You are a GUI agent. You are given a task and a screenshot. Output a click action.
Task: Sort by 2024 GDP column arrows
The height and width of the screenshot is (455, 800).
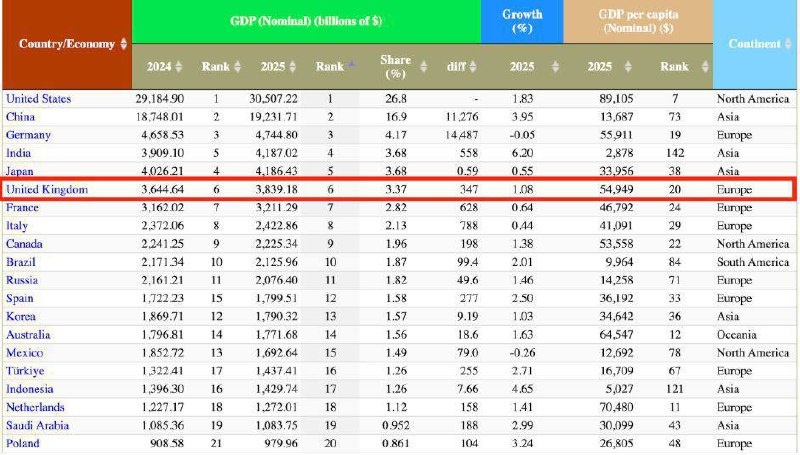click(179, 67)
